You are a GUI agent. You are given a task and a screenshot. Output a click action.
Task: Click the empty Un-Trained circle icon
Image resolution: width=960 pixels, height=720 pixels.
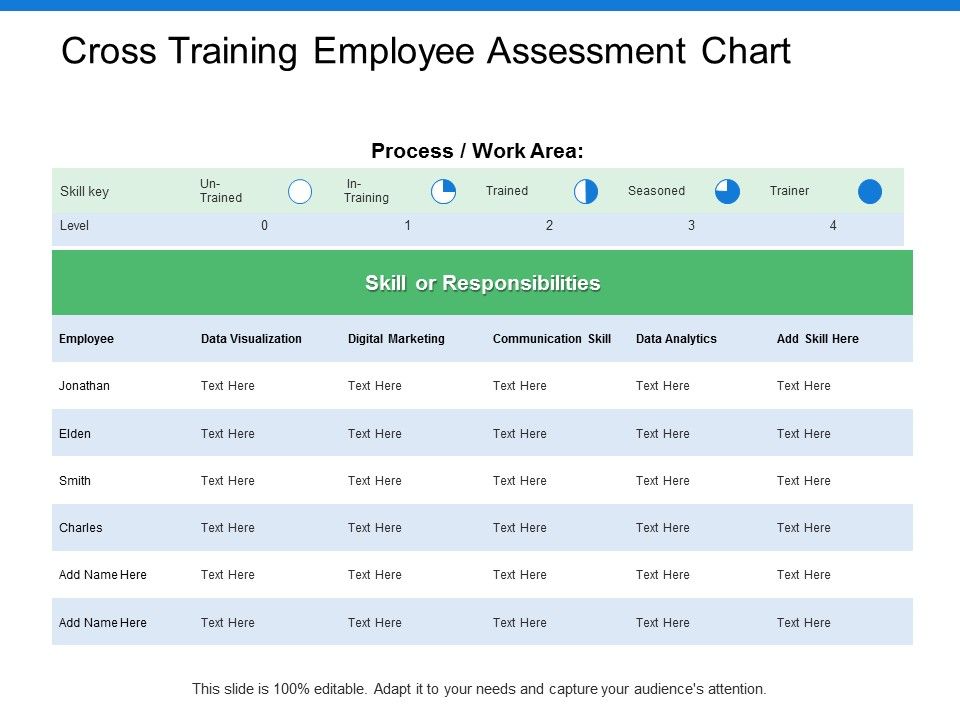click(x=300, y=191)
